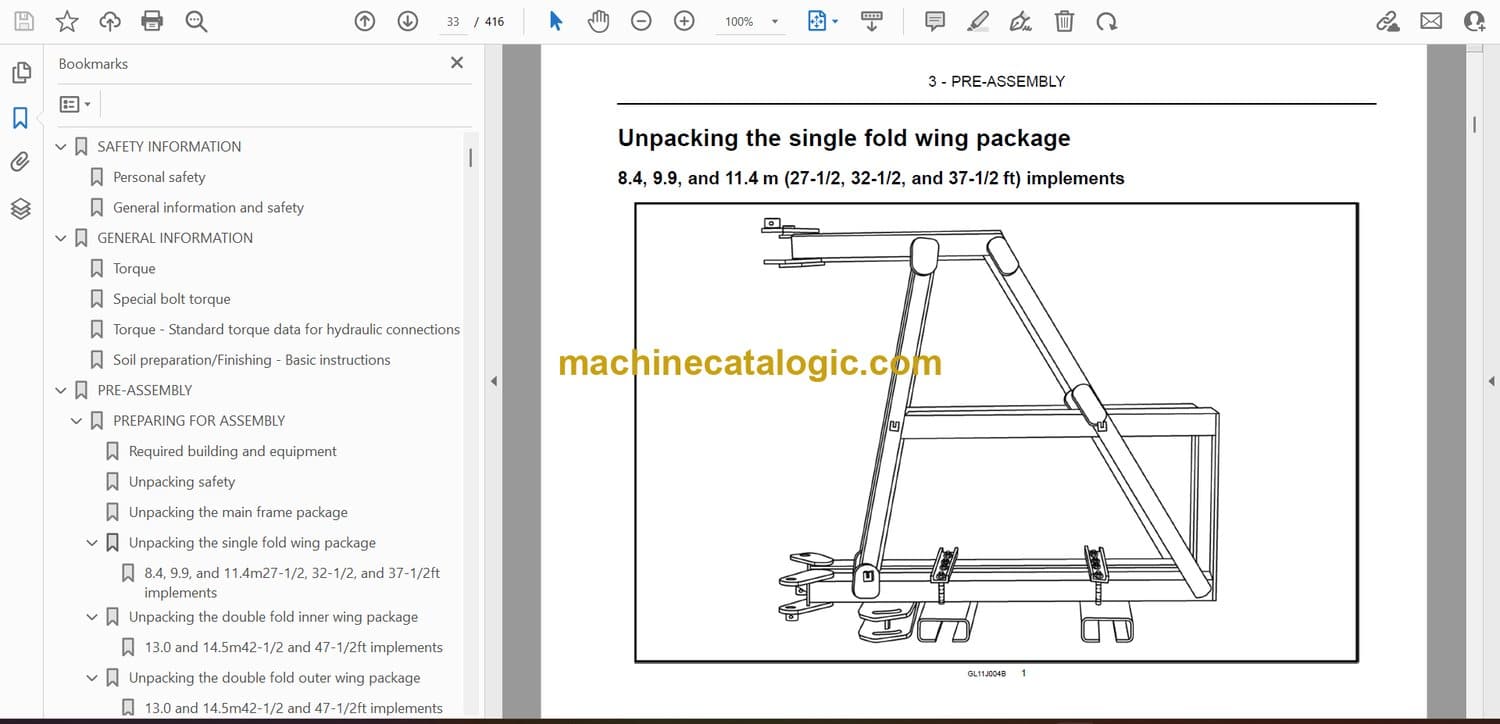Click the single fold wing package diagram
The width and height of the screenshot is (1500, 724).
(996, 433)
